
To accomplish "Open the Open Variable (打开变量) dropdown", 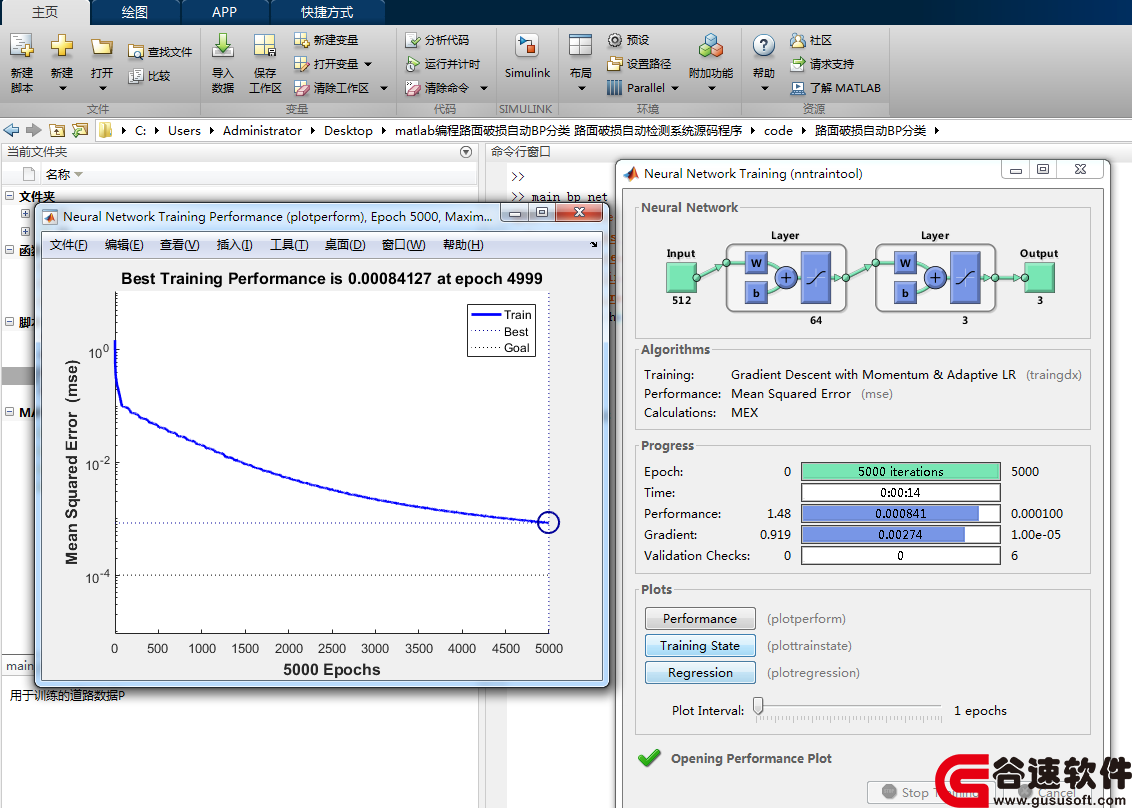I will 368,64.
